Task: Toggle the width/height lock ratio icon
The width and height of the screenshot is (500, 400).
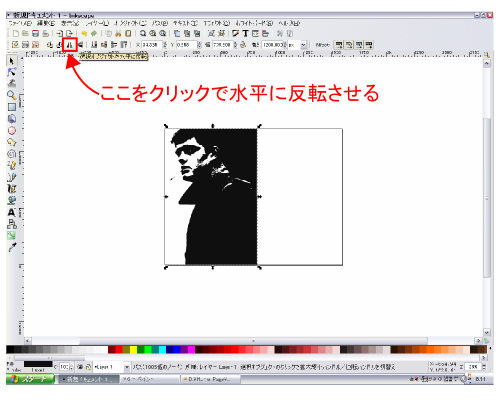Action: coord(243,45)
